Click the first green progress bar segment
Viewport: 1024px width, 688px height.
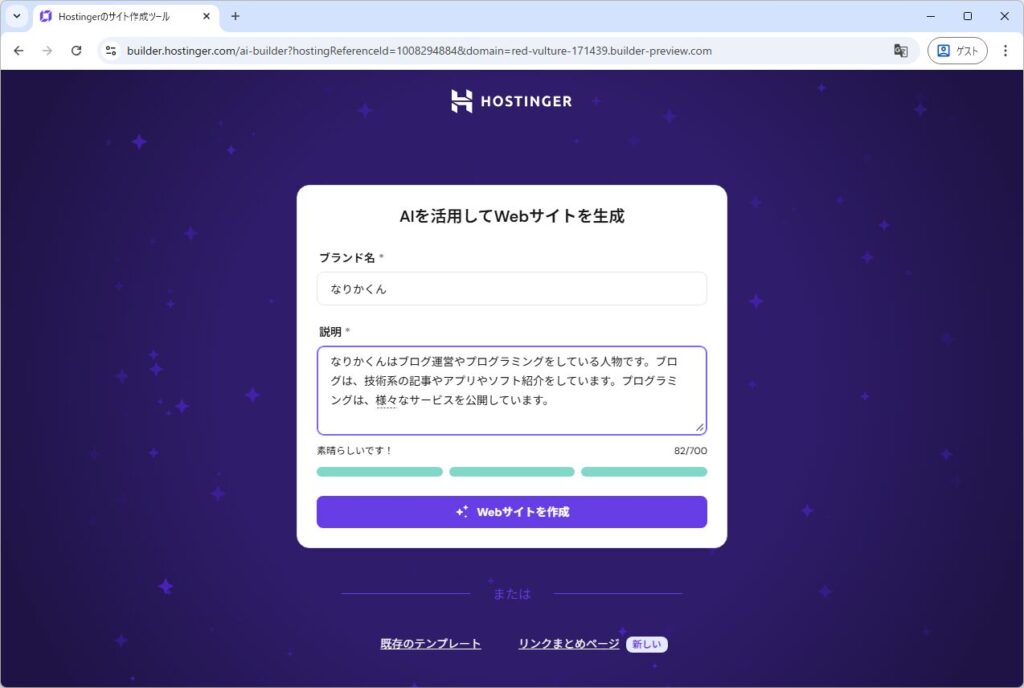379,472
